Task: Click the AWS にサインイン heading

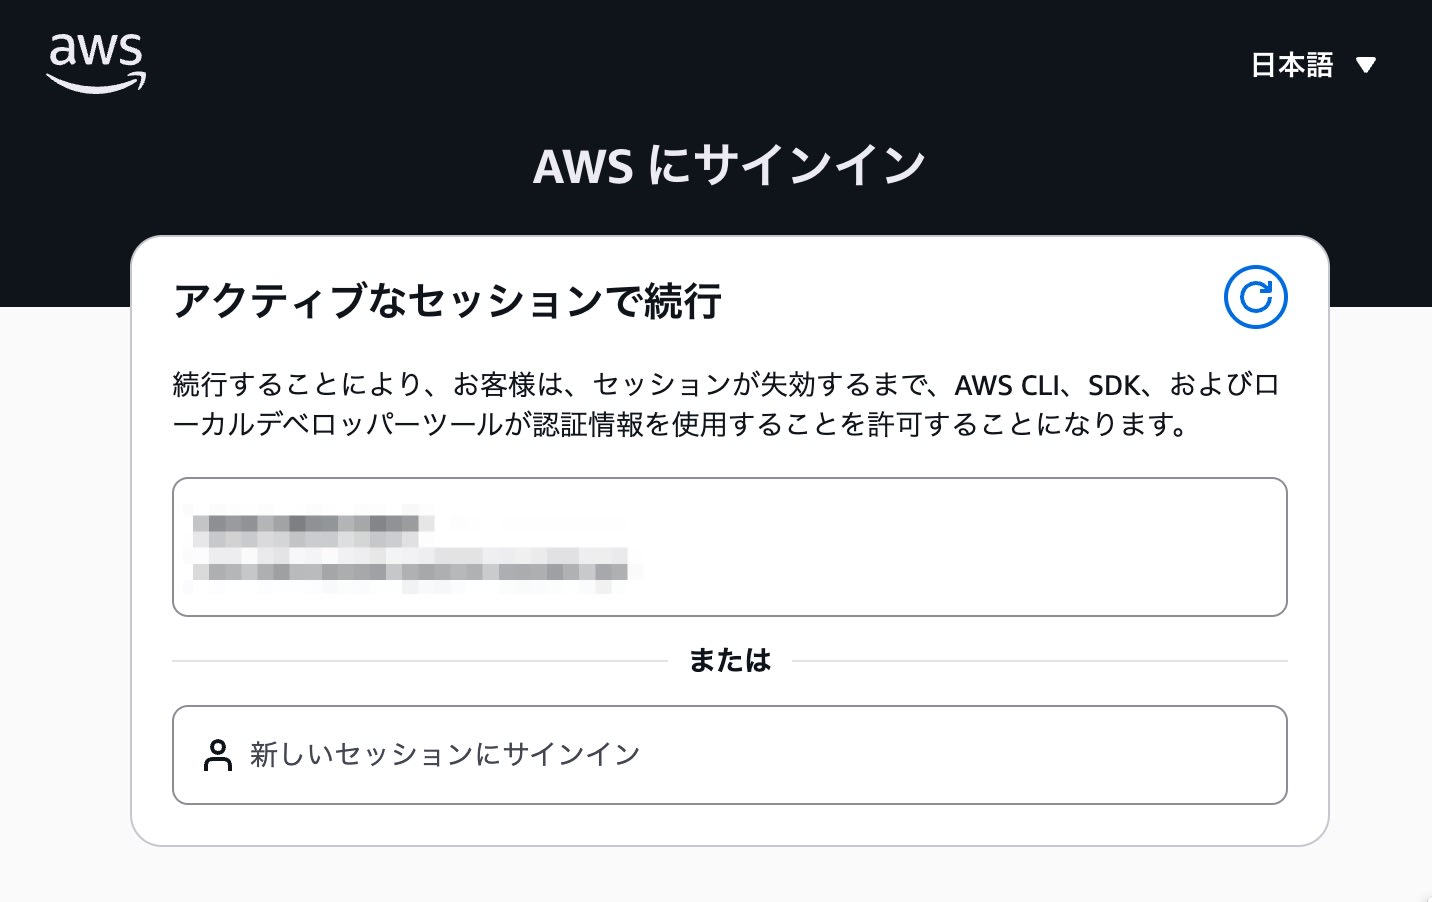Action: coord(729,165)
